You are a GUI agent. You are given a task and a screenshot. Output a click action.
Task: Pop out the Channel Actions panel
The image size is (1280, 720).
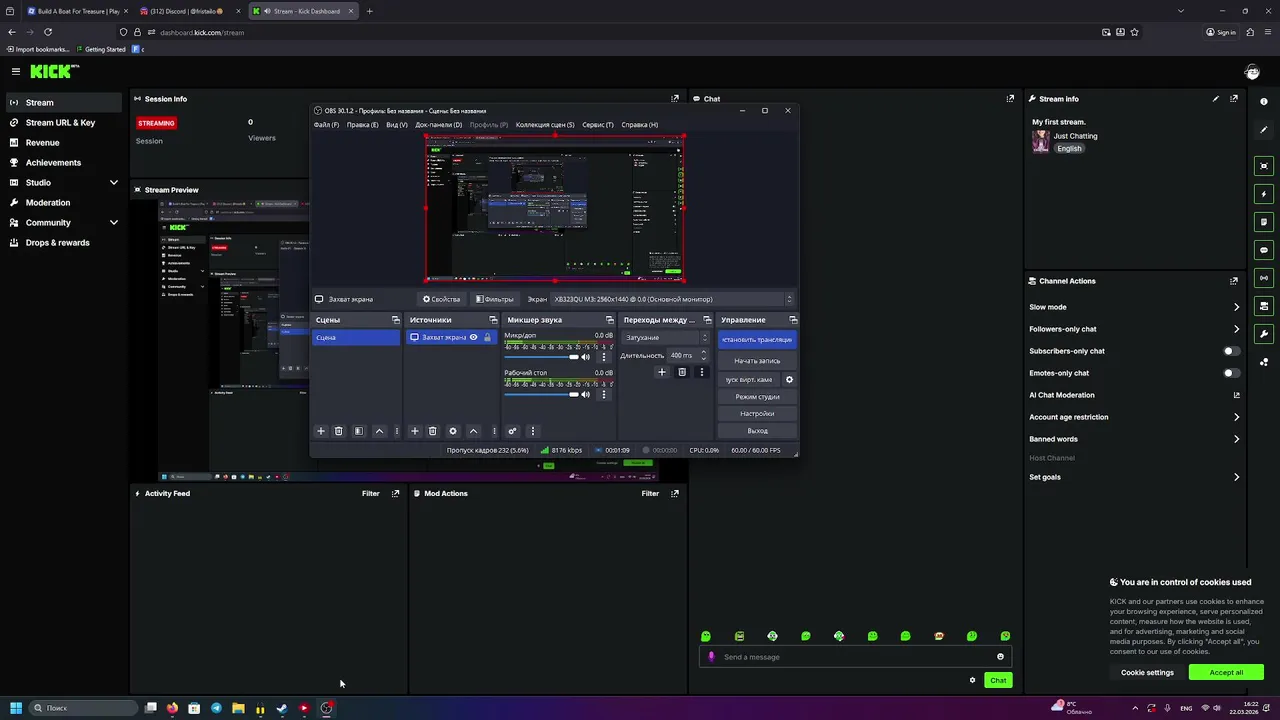(1234, 281)
